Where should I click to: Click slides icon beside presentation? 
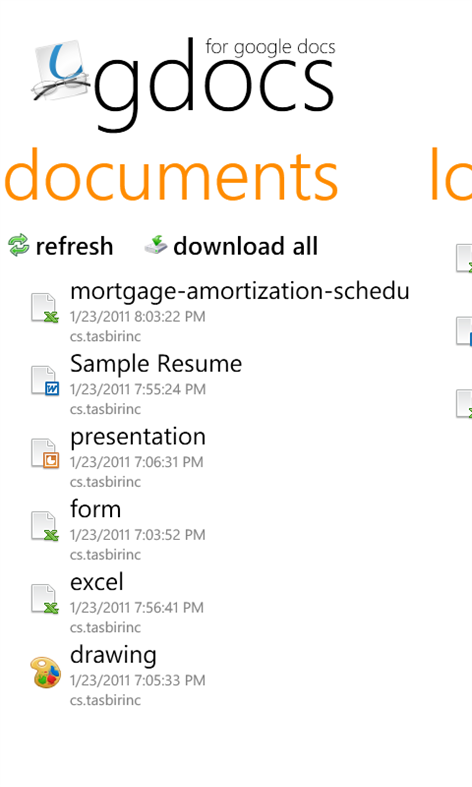[45, 453]
